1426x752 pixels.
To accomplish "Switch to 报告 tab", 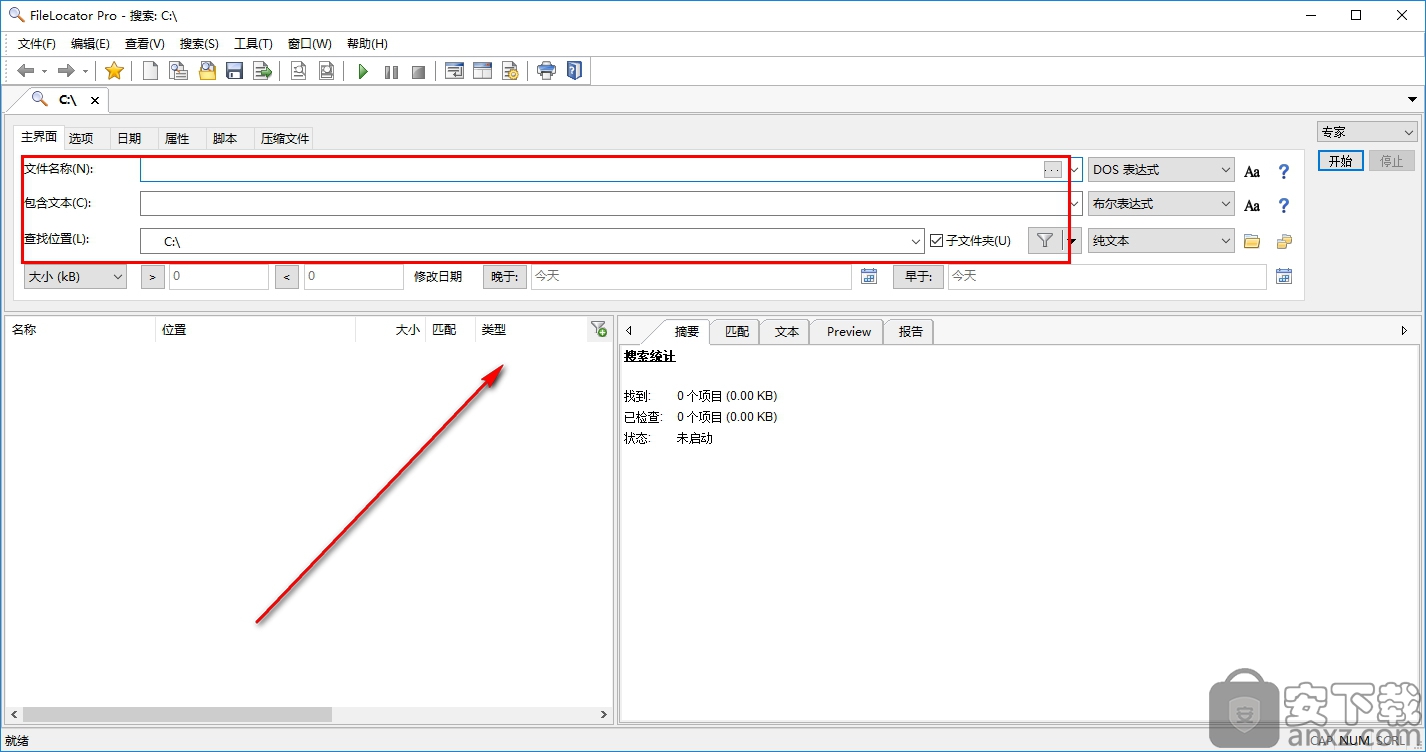I will pyautogui.click(x=911, y=332).
